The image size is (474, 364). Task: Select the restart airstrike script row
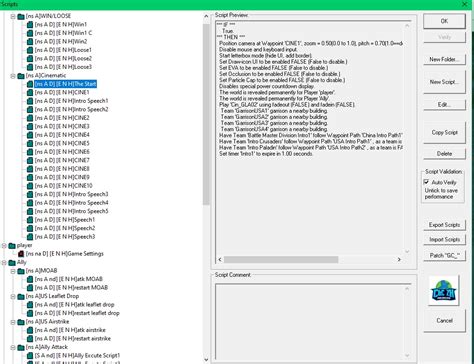pos(72,339)
